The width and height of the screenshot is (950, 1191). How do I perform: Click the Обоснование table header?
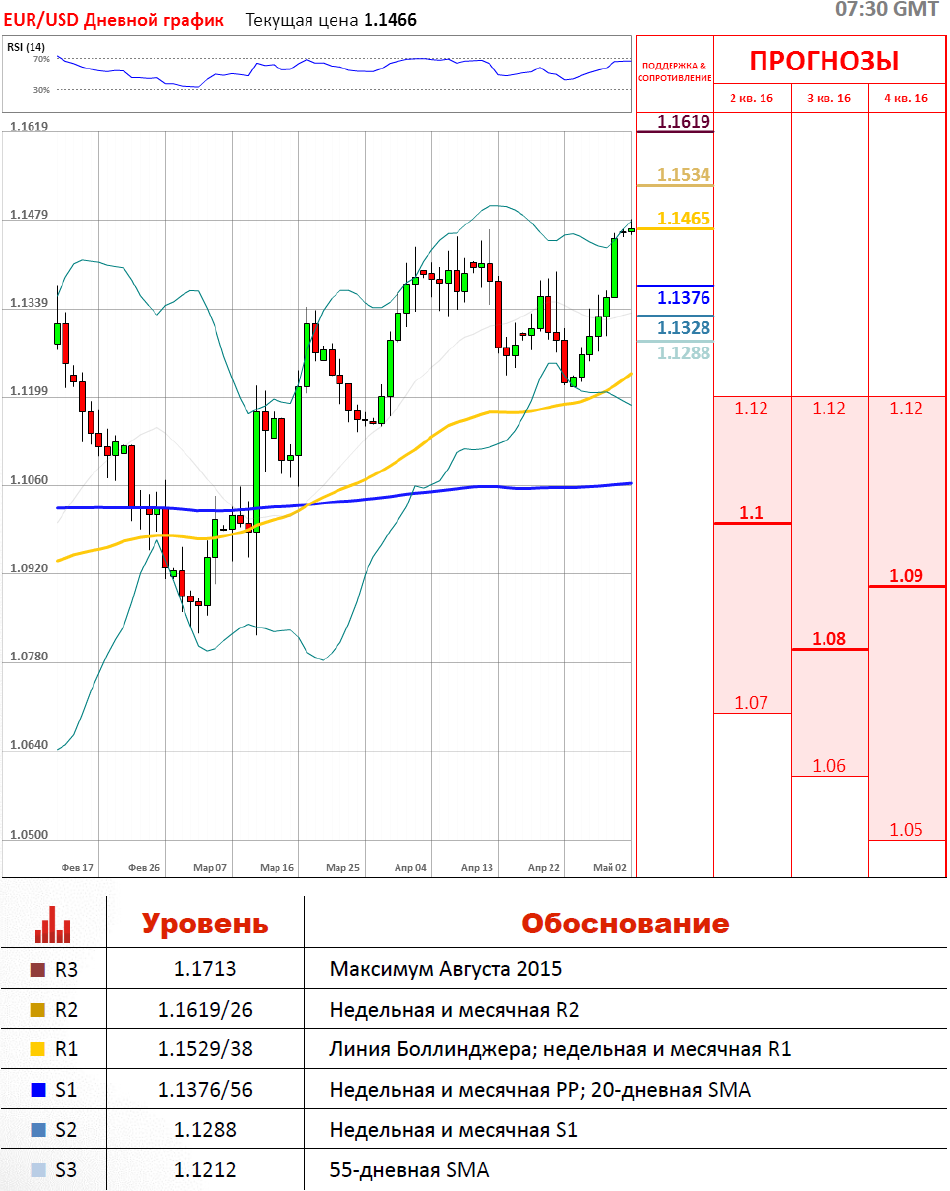click(x=625, y=924)
